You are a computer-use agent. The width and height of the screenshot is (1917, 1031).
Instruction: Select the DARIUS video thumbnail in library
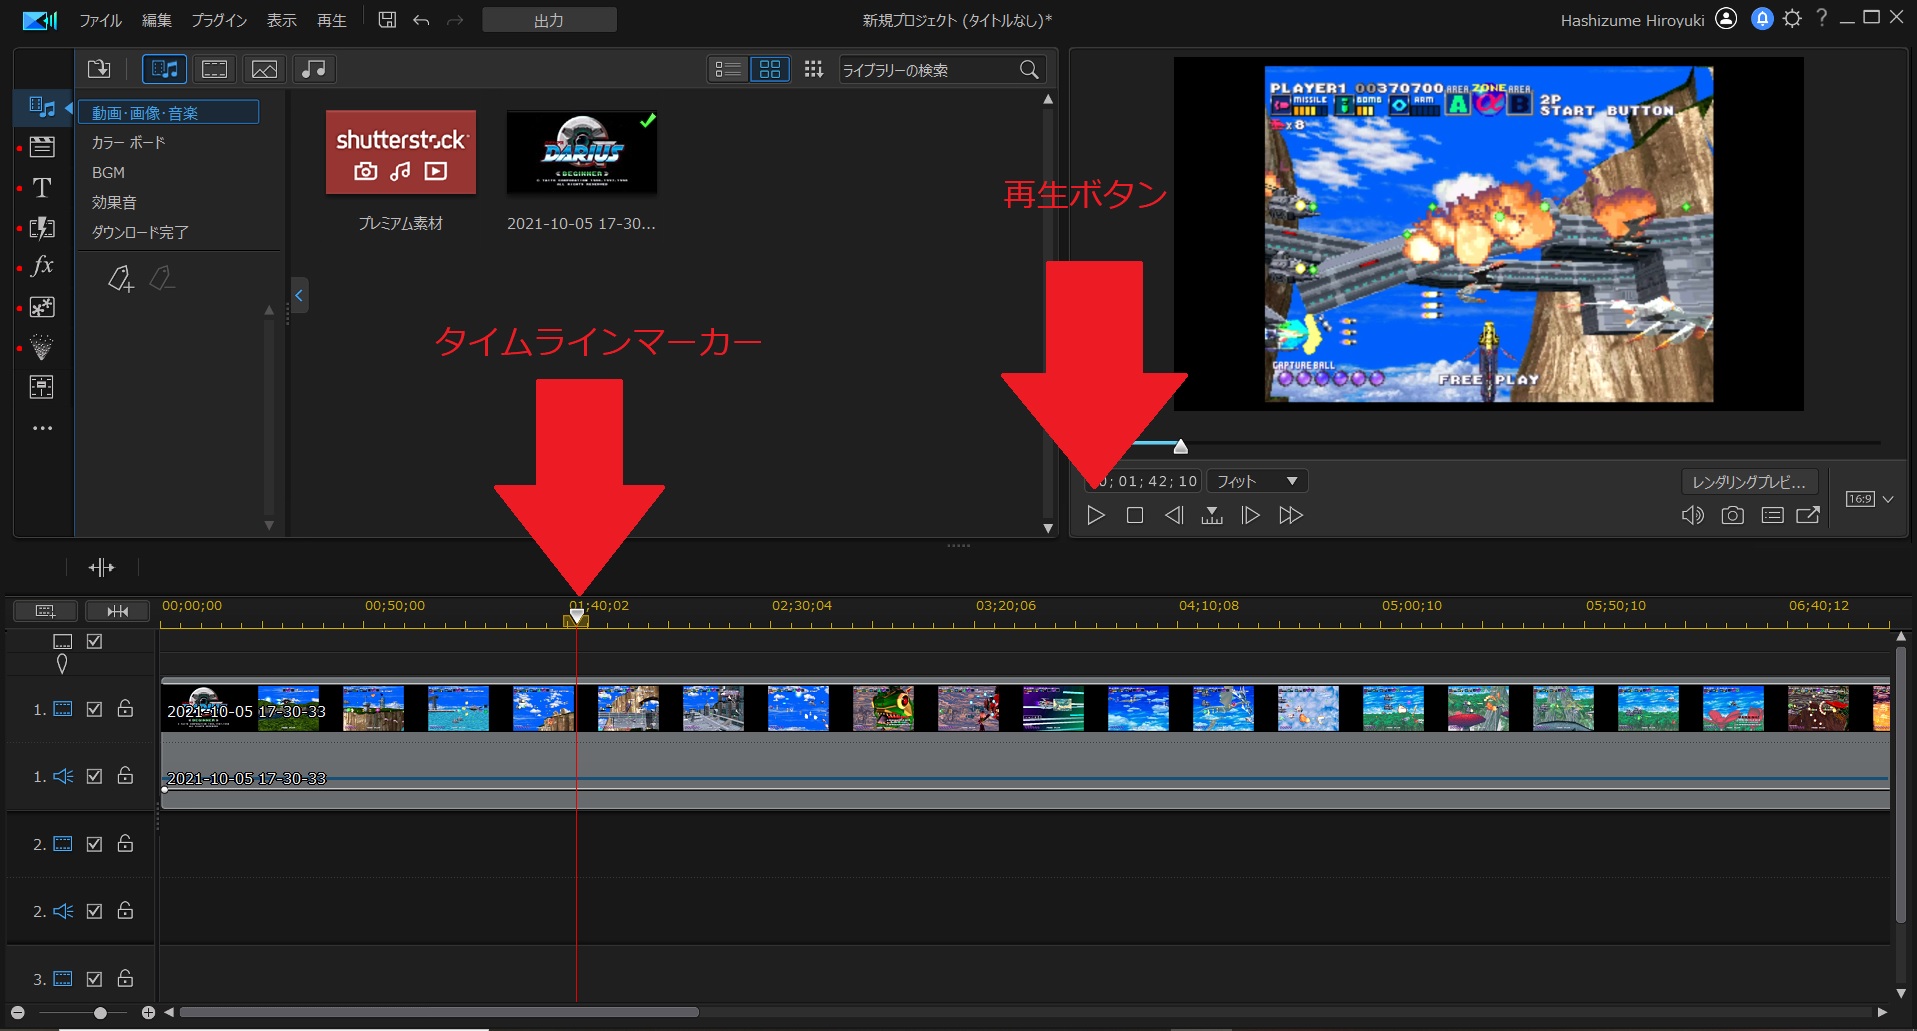[x=582, y=152]
